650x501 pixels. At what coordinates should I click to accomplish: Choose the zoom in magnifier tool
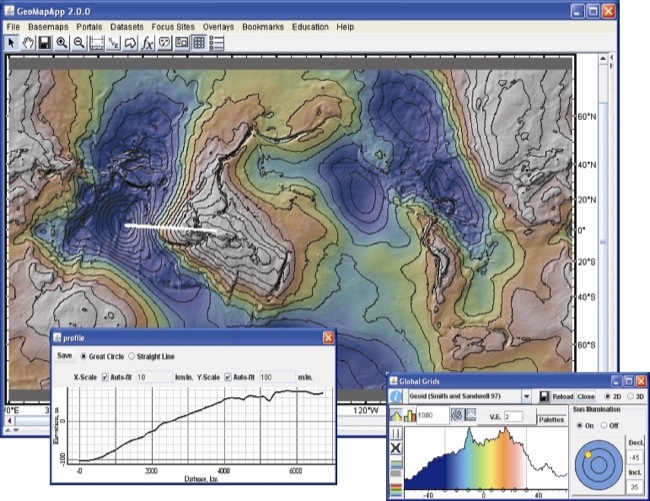click(62, 43)
